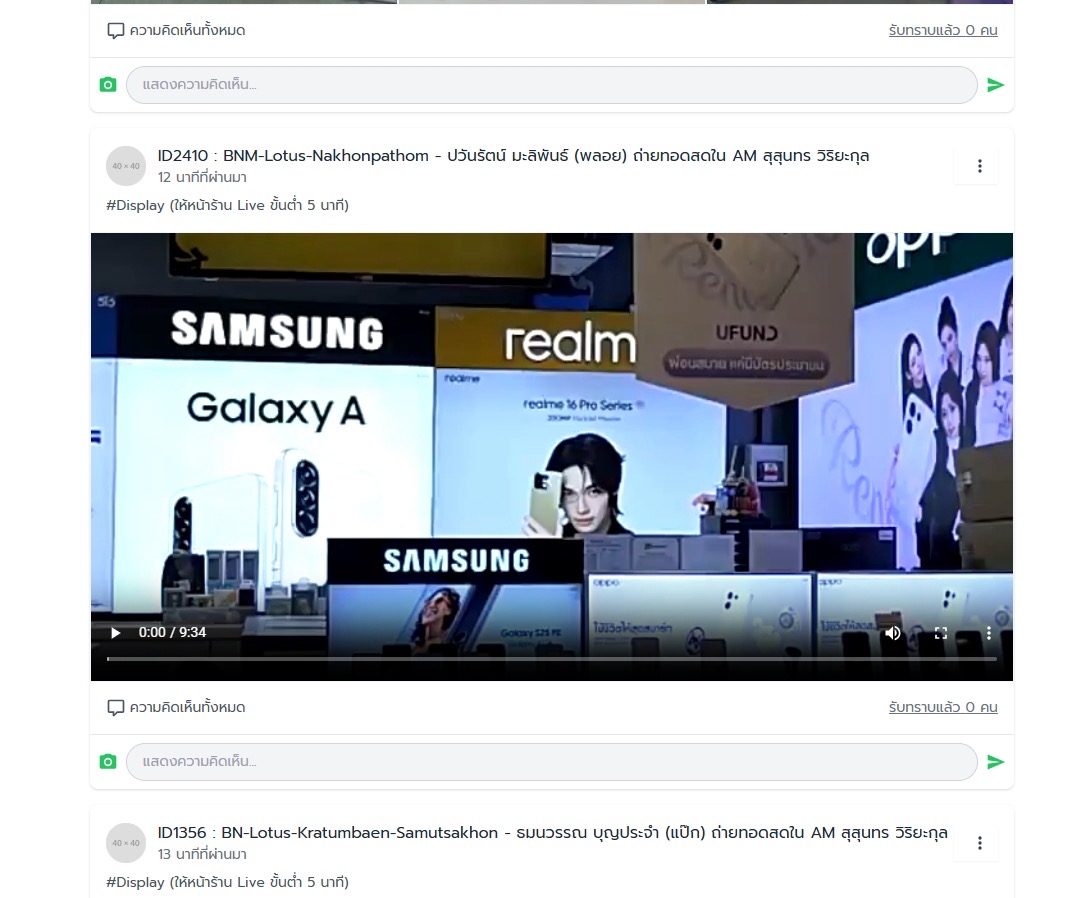This screenshot has width=1069, height=898.
Task: Open acknowledged-by link above the ID2410 post
Action: point(943,30)
